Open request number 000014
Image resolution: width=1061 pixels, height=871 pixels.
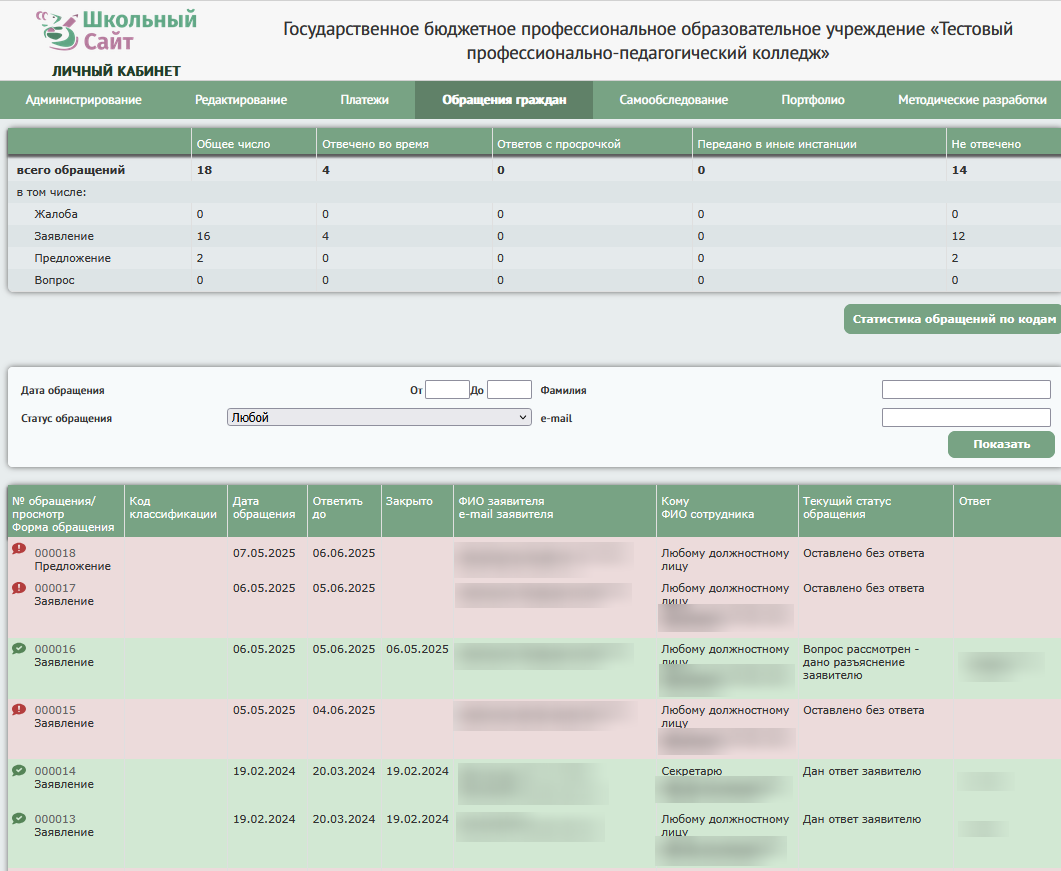55,771
